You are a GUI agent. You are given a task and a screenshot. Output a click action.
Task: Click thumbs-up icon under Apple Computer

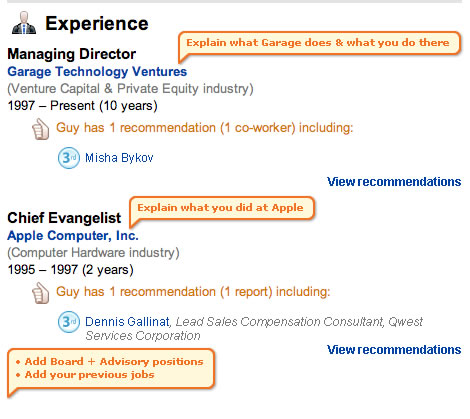tap(40, 293)
